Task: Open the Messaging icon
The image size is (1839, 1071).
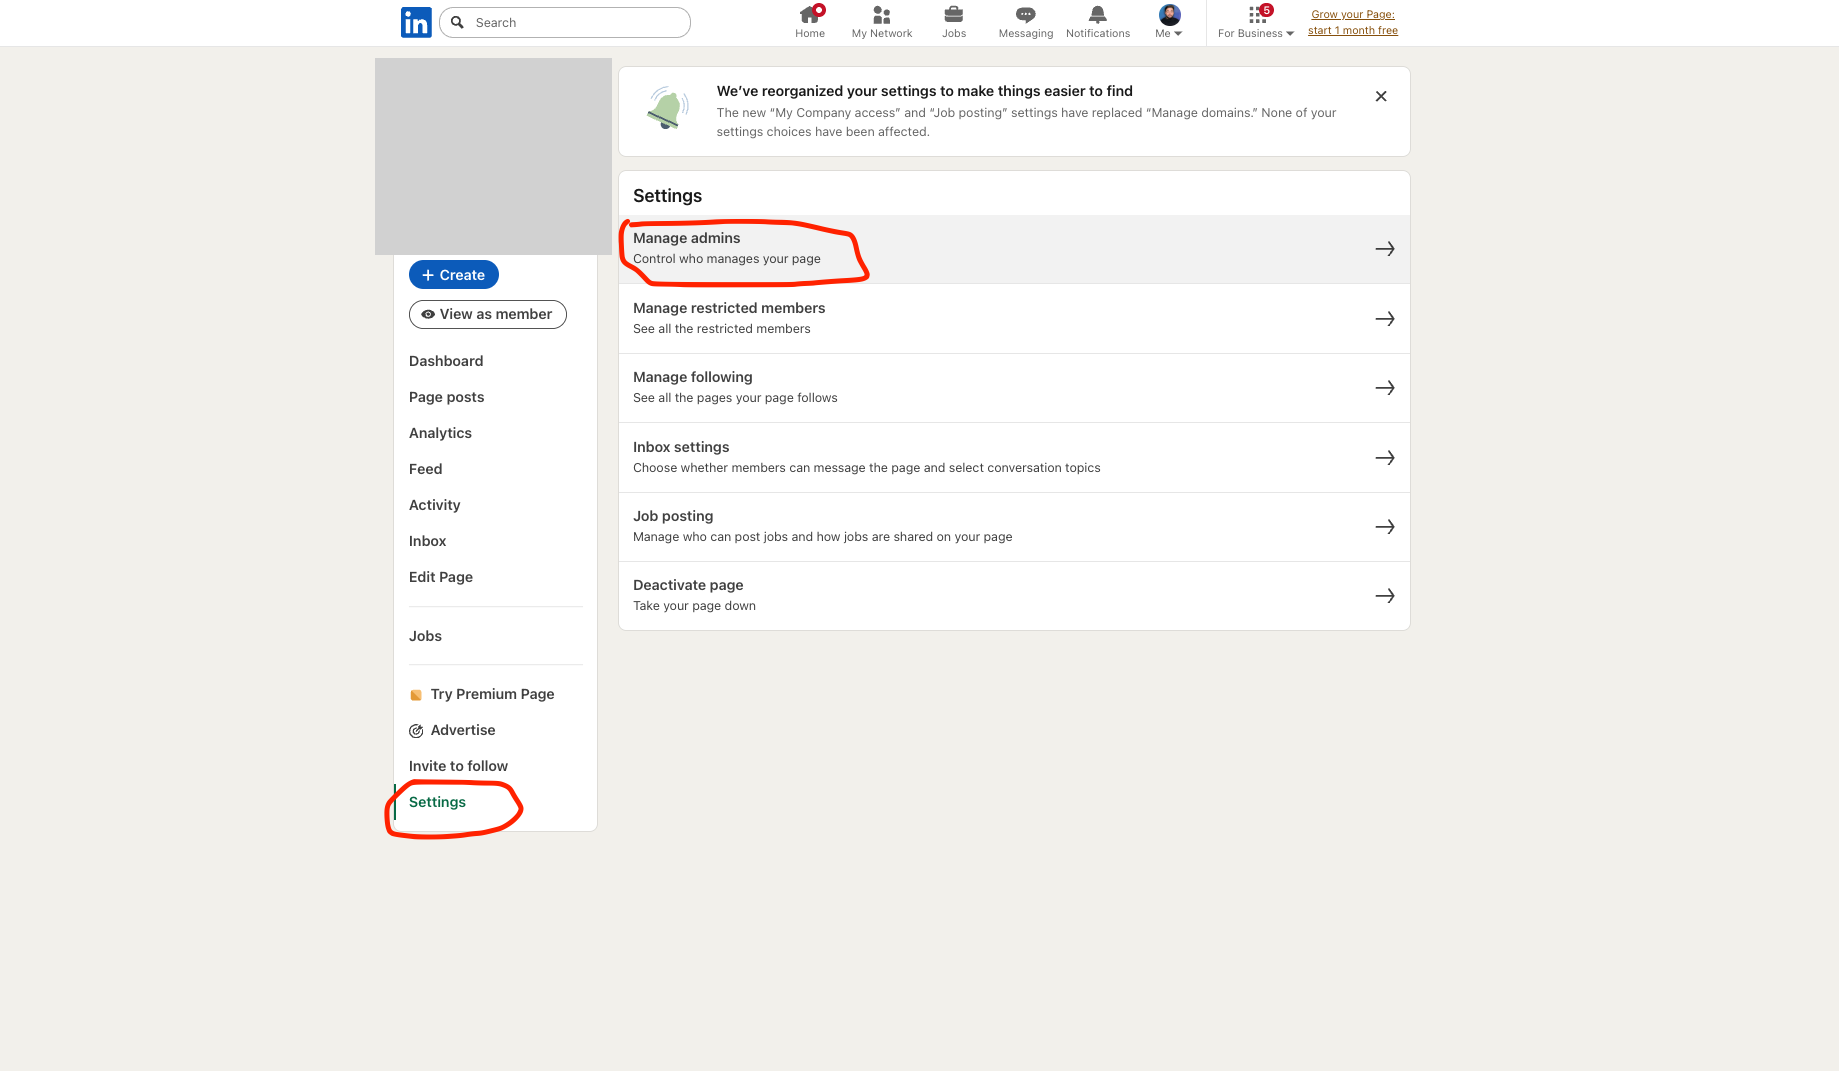Action: tap(1025, 15)
